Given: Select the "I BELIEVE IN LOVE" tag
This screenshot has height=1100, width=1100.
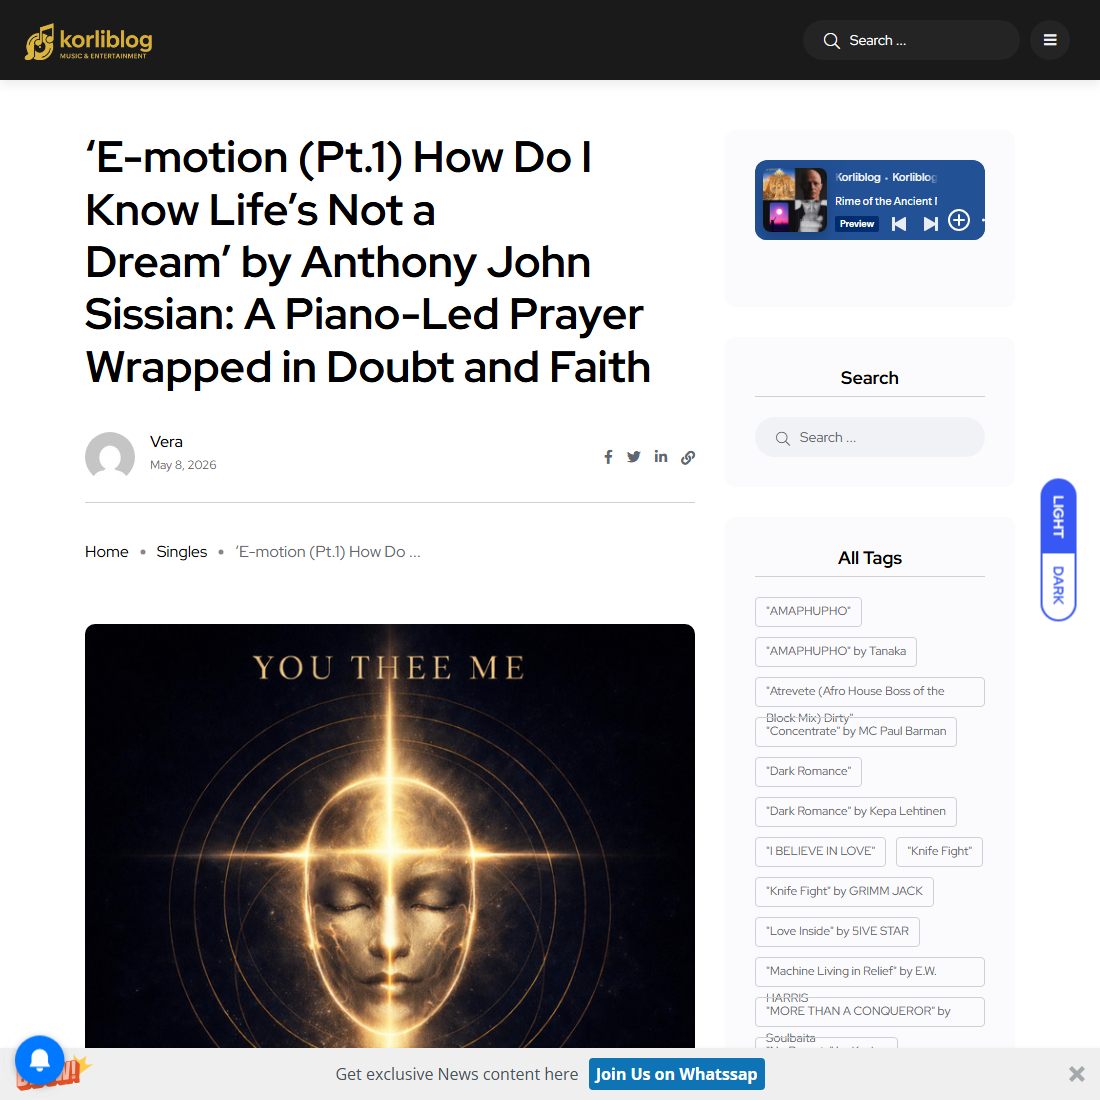Looking at the screenshot, I should pos(820,852).
